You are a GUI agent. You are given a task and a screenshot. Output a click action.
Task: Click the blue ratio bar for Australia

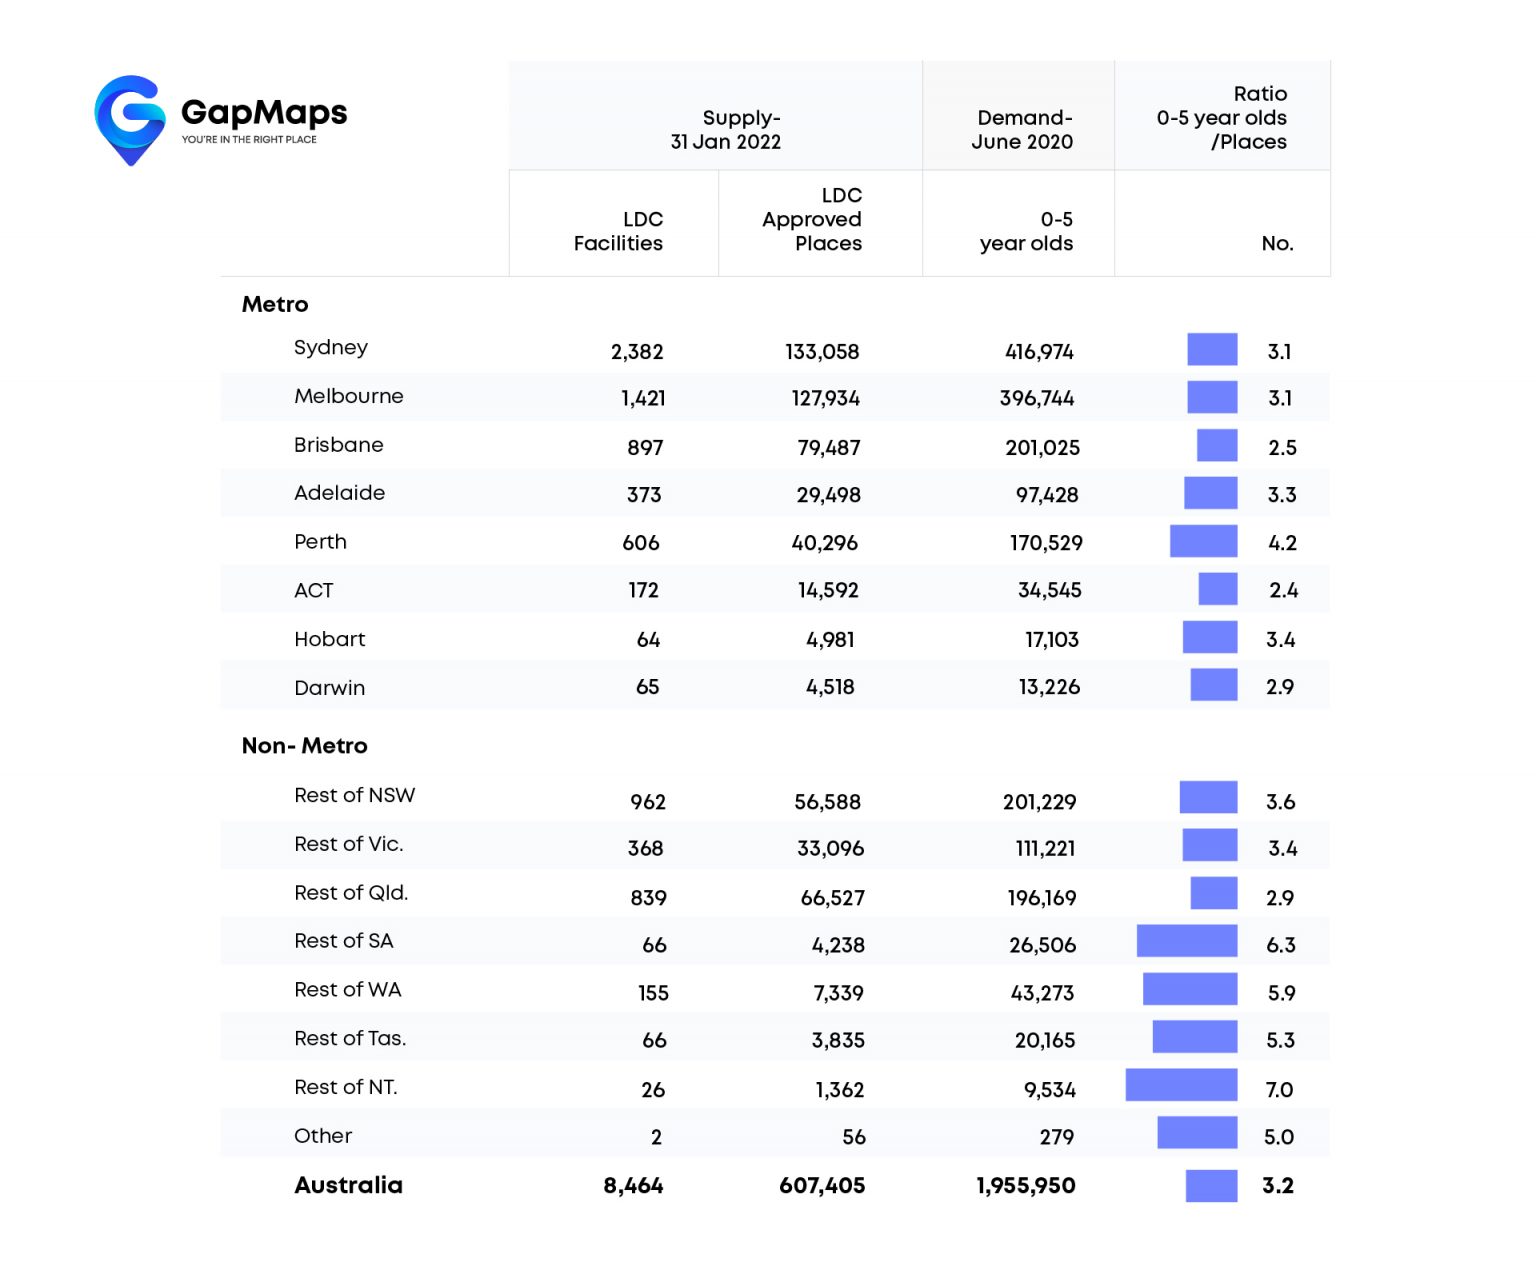pos(1211,1186)
